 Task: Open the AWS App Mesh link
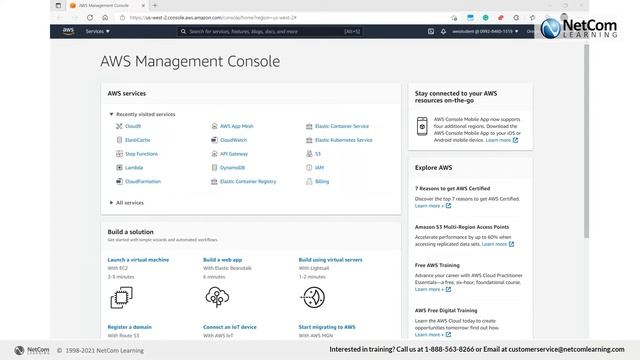[x=237, y=126]
